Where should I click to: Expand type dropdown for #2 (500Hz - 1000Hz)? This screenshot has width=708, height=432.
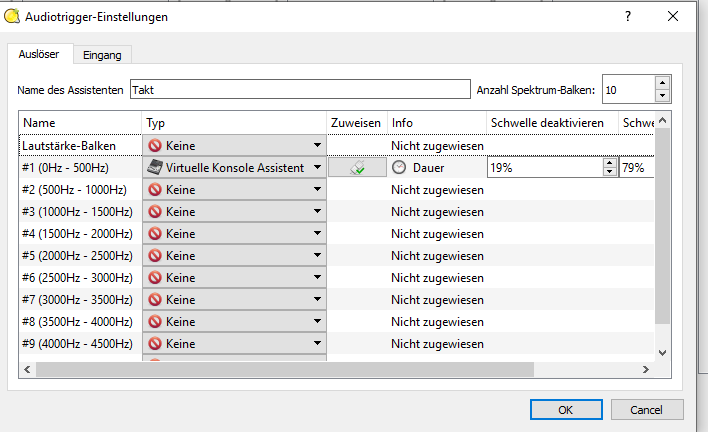coord(317,190)
